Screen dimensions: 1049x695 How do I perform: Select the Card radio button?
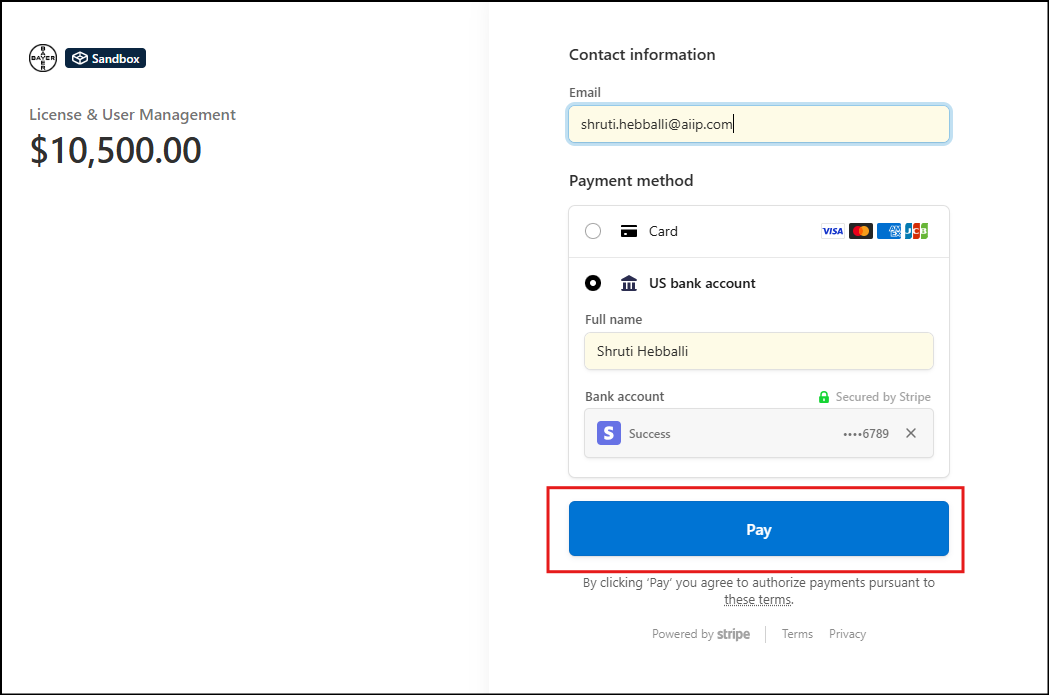pyautogui.click(x=593, y=231)
